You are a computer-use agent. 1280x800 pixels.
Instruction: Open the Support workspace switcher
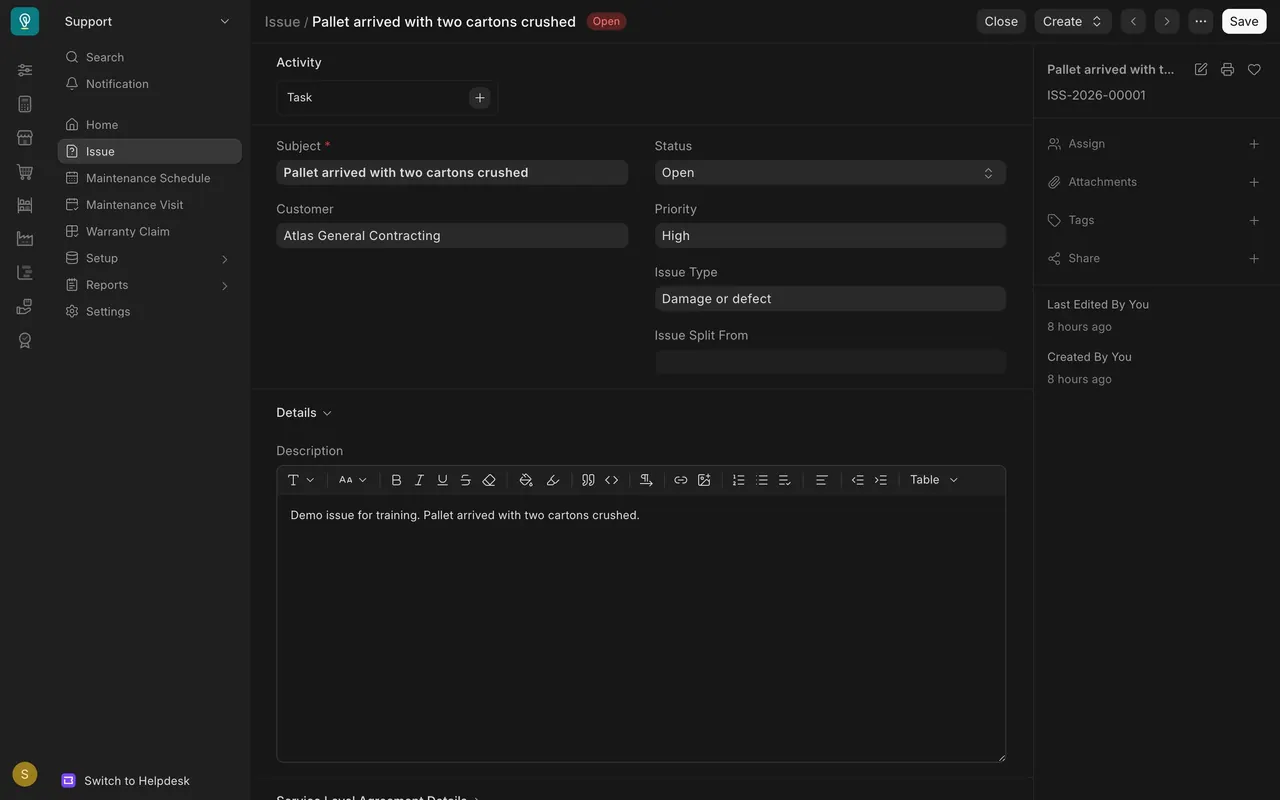[147, 21]
